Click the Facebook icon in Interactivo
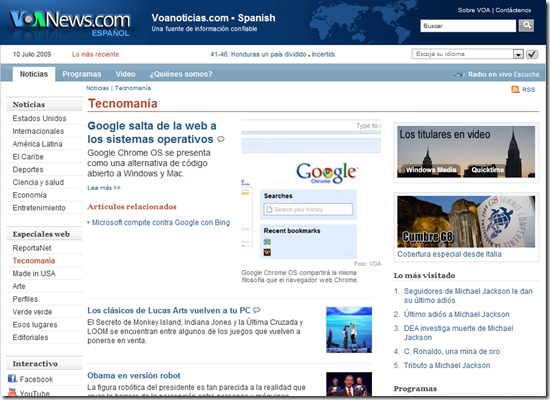Image resolution: width=550 pixels, height=400 pixels. 12,379
